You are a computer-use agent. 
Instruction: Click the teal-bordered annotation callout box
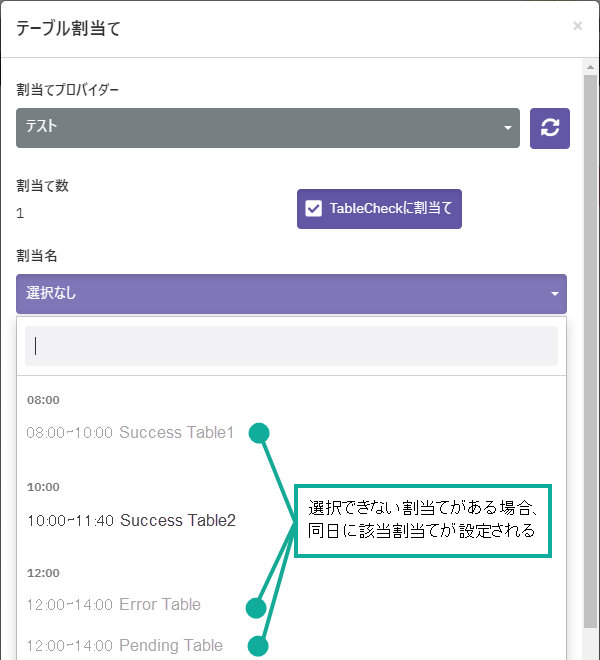pyautogui.click(x=423, y=517)
